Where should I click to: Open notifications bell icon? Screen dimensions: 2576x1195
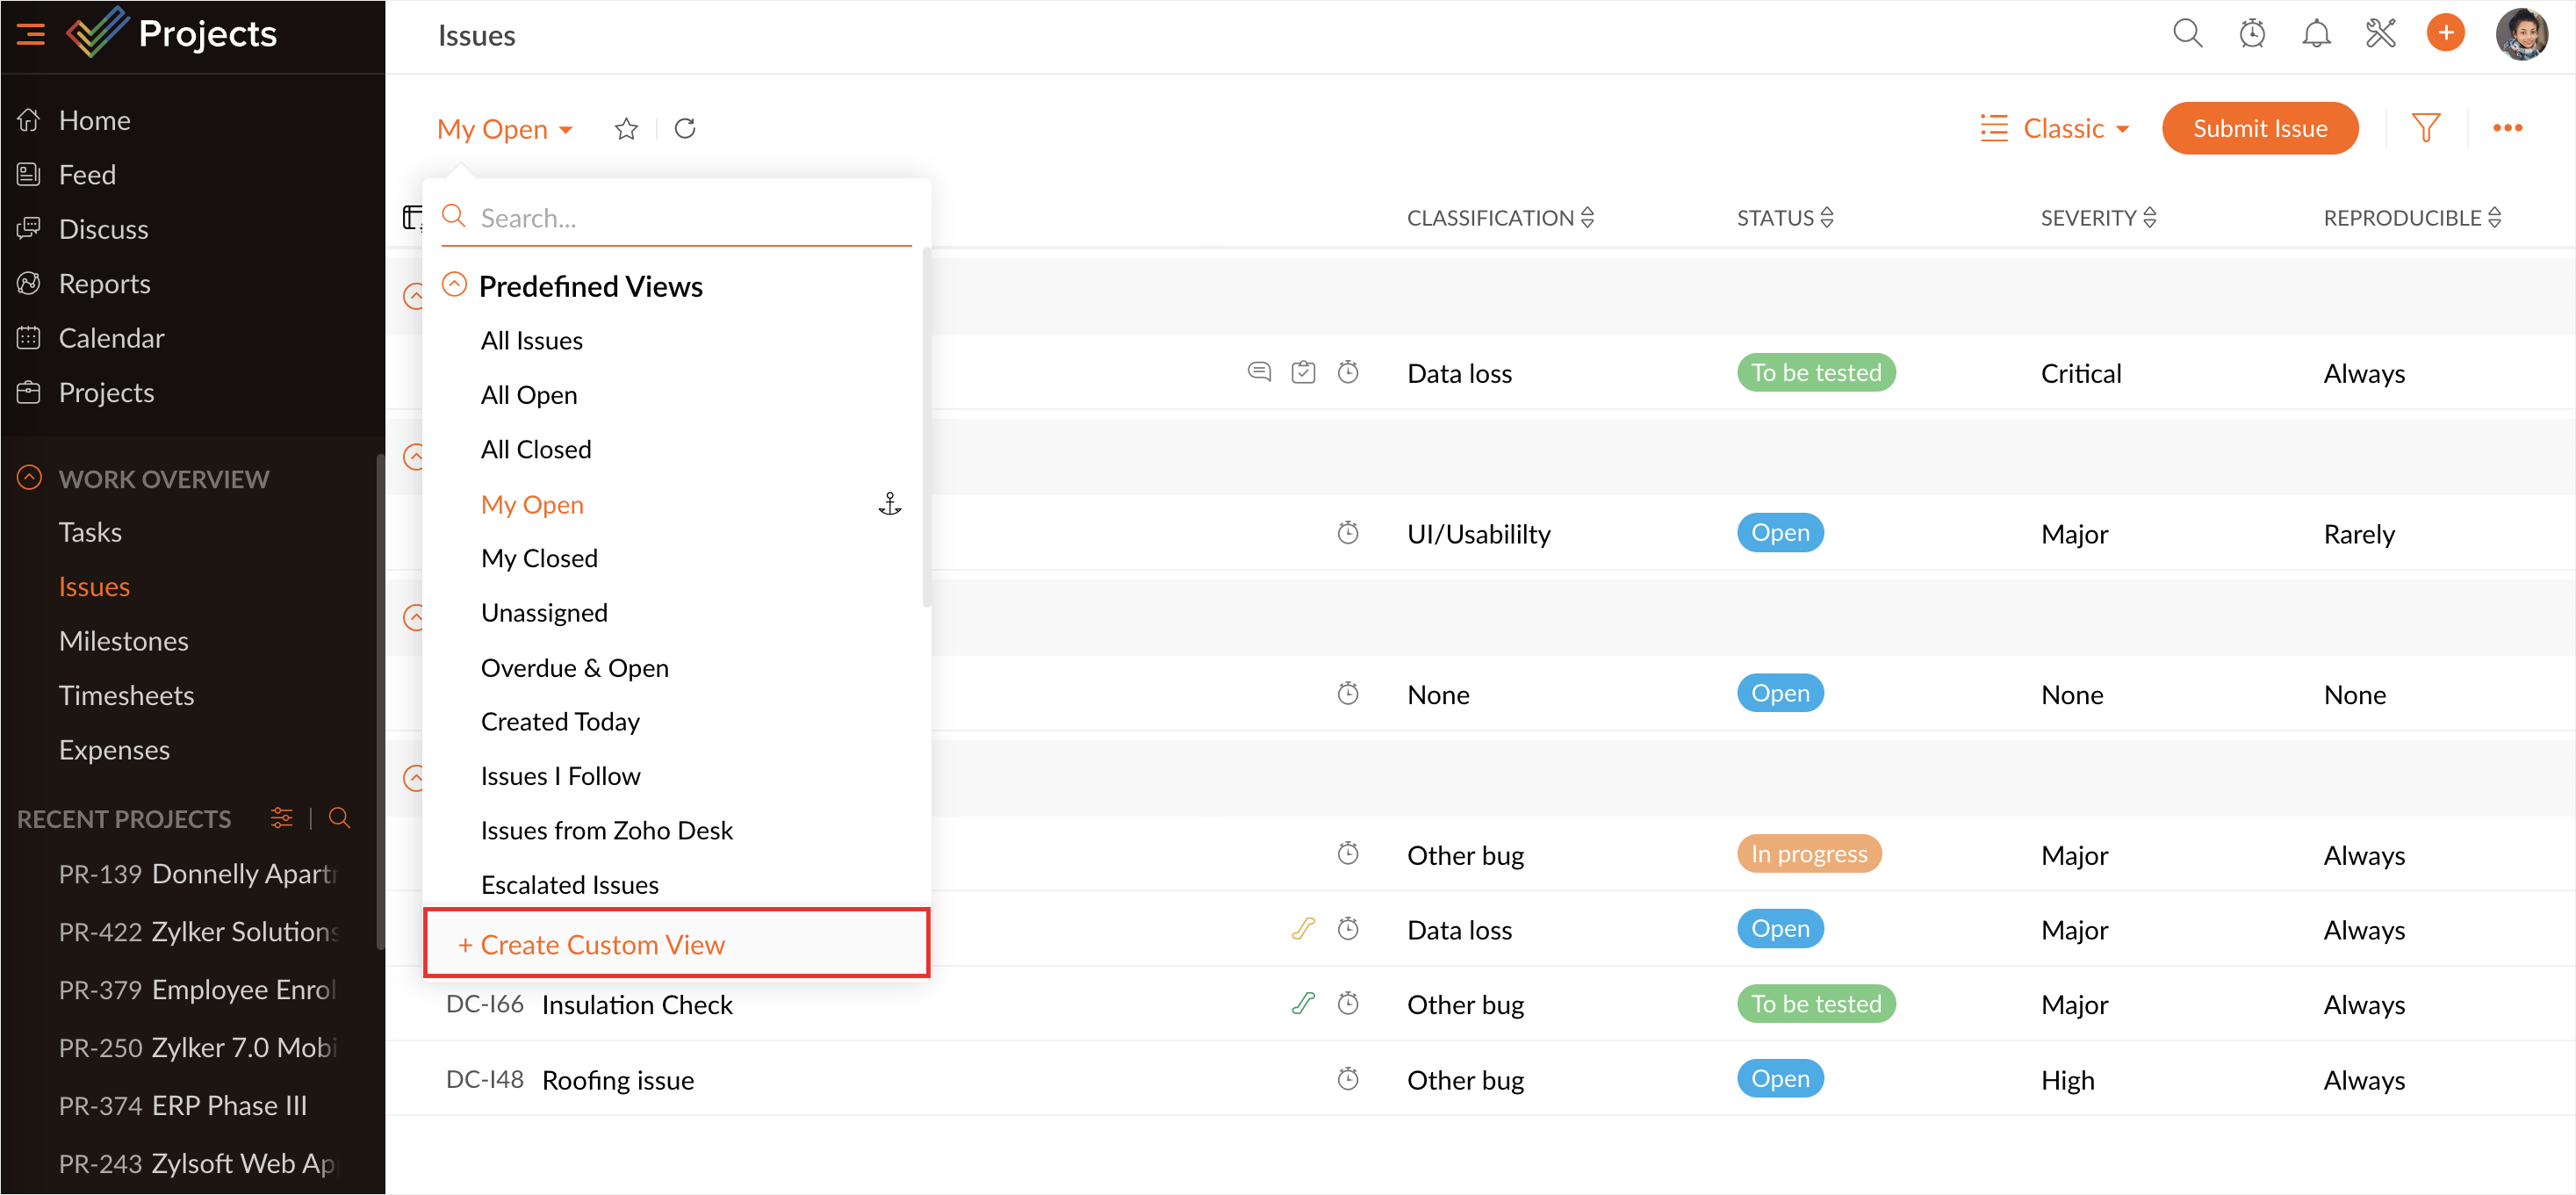tap(2315, 34)
